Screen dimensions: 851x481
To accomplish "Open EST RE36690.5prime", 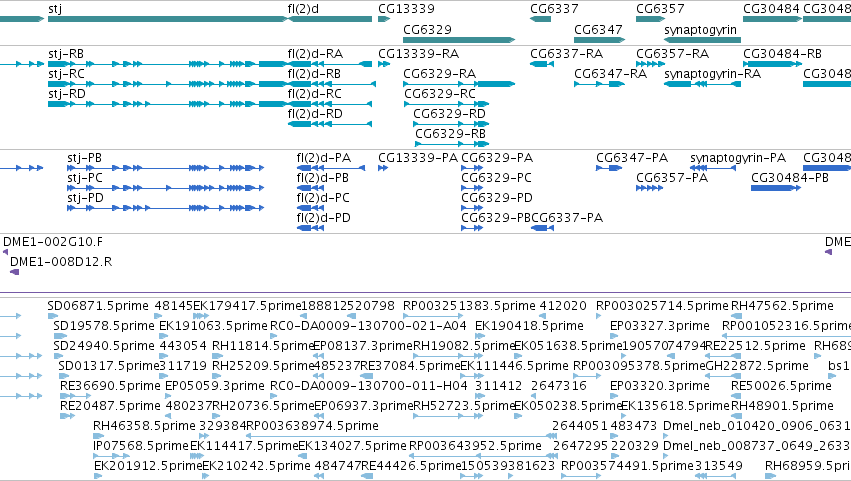I will [110, 387].
